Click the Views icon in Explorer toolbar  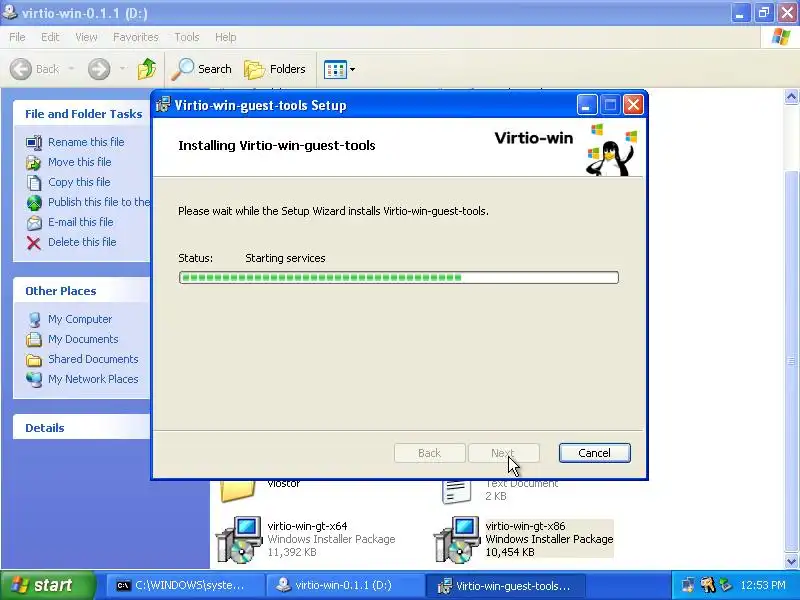coord(335,69)
